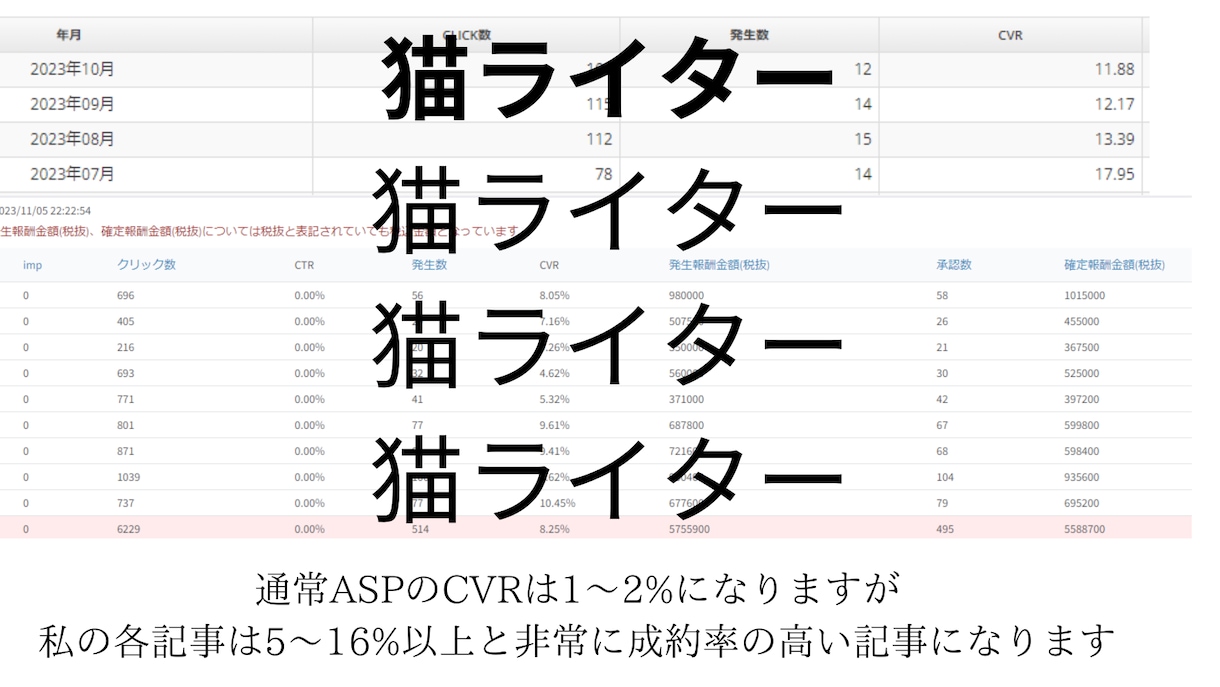Sort by the 承認数 column header
The image size is (1220, 687).
click(954, 265)
